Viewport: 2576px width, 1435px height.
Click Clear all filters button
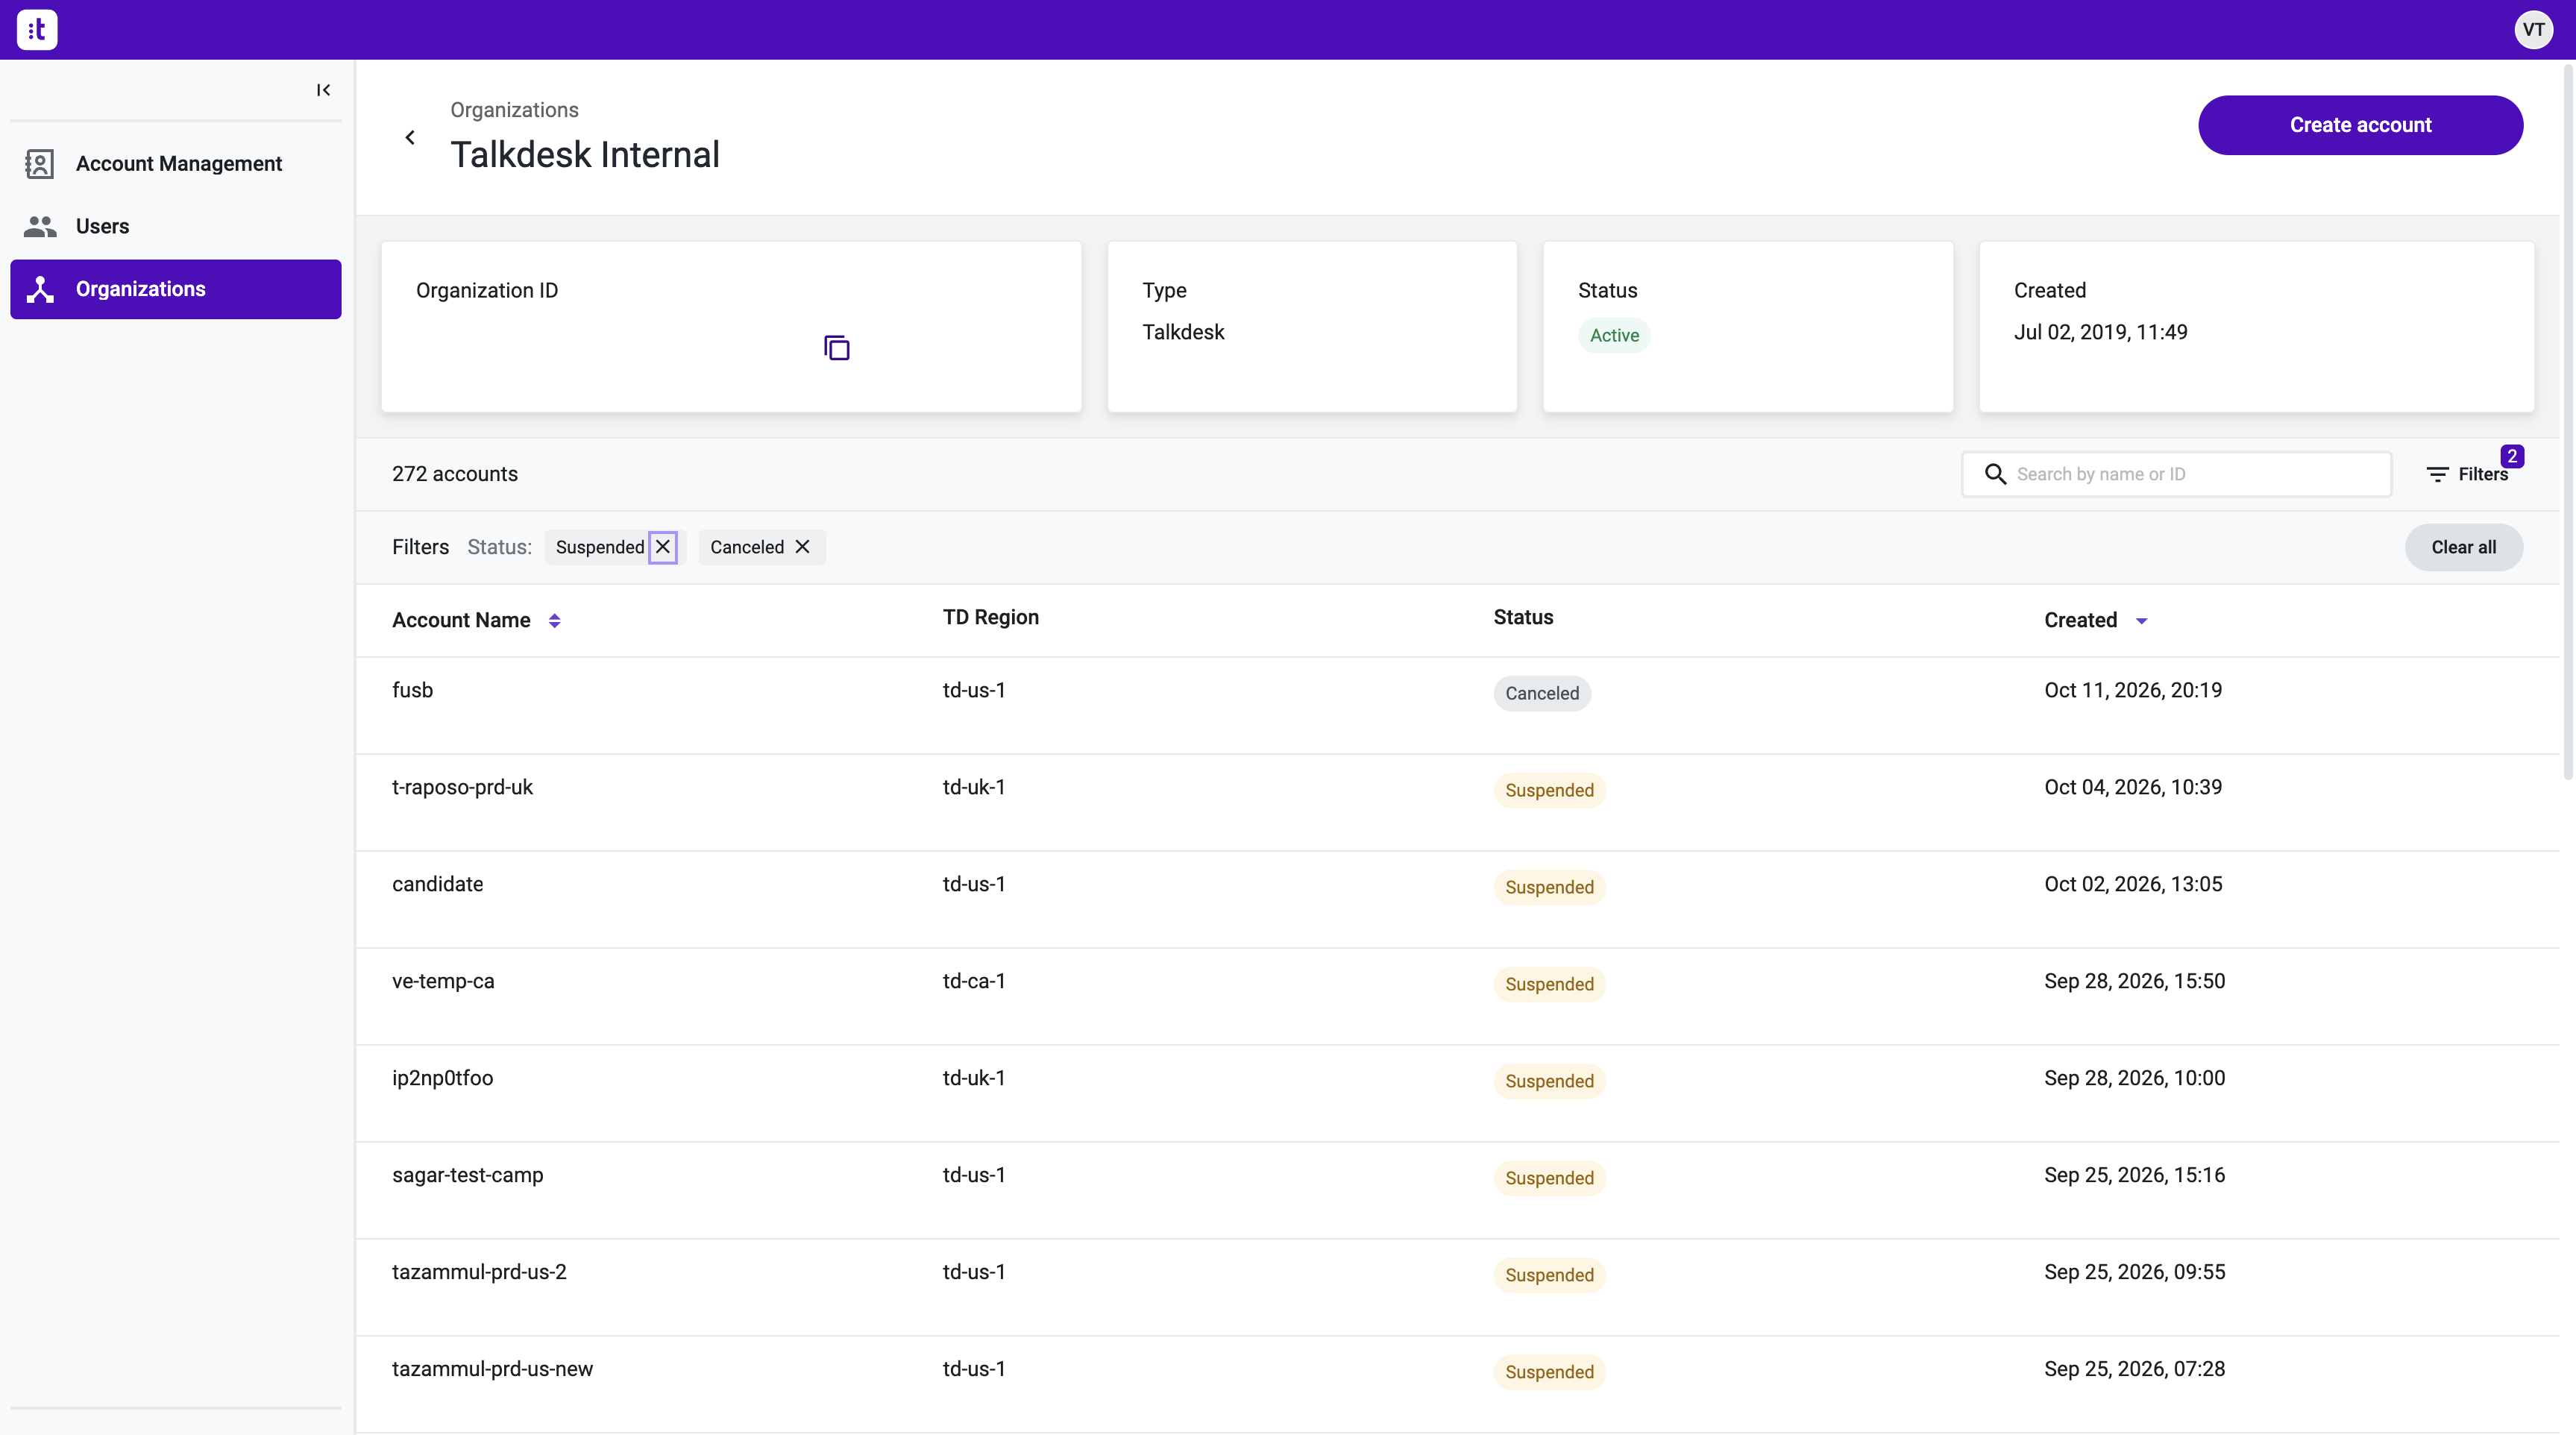[2463, 547]
